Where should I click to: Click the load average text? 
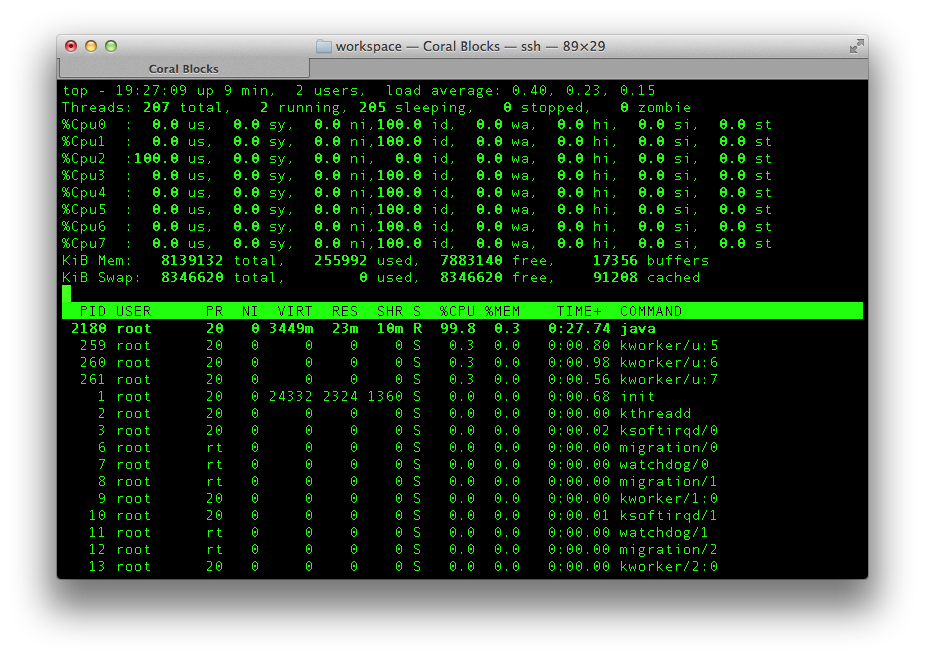[x=520, y=90]
